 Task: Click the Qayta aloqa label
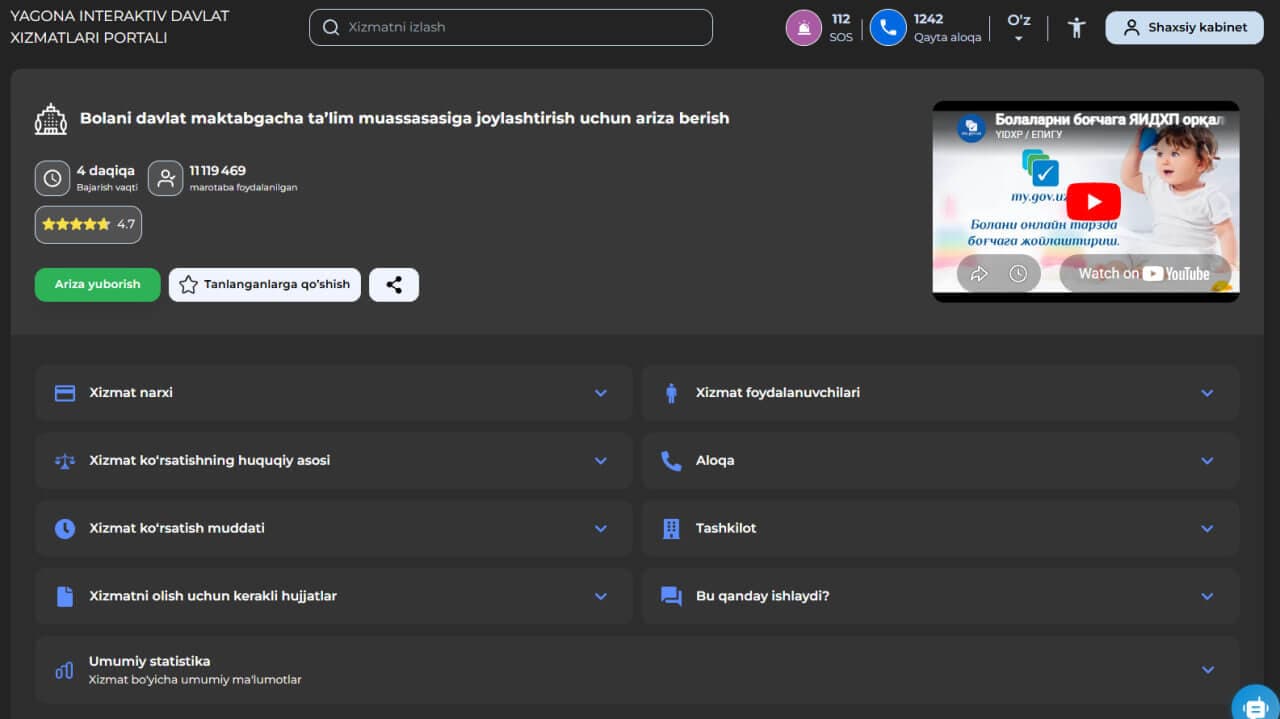pos(948,37)
